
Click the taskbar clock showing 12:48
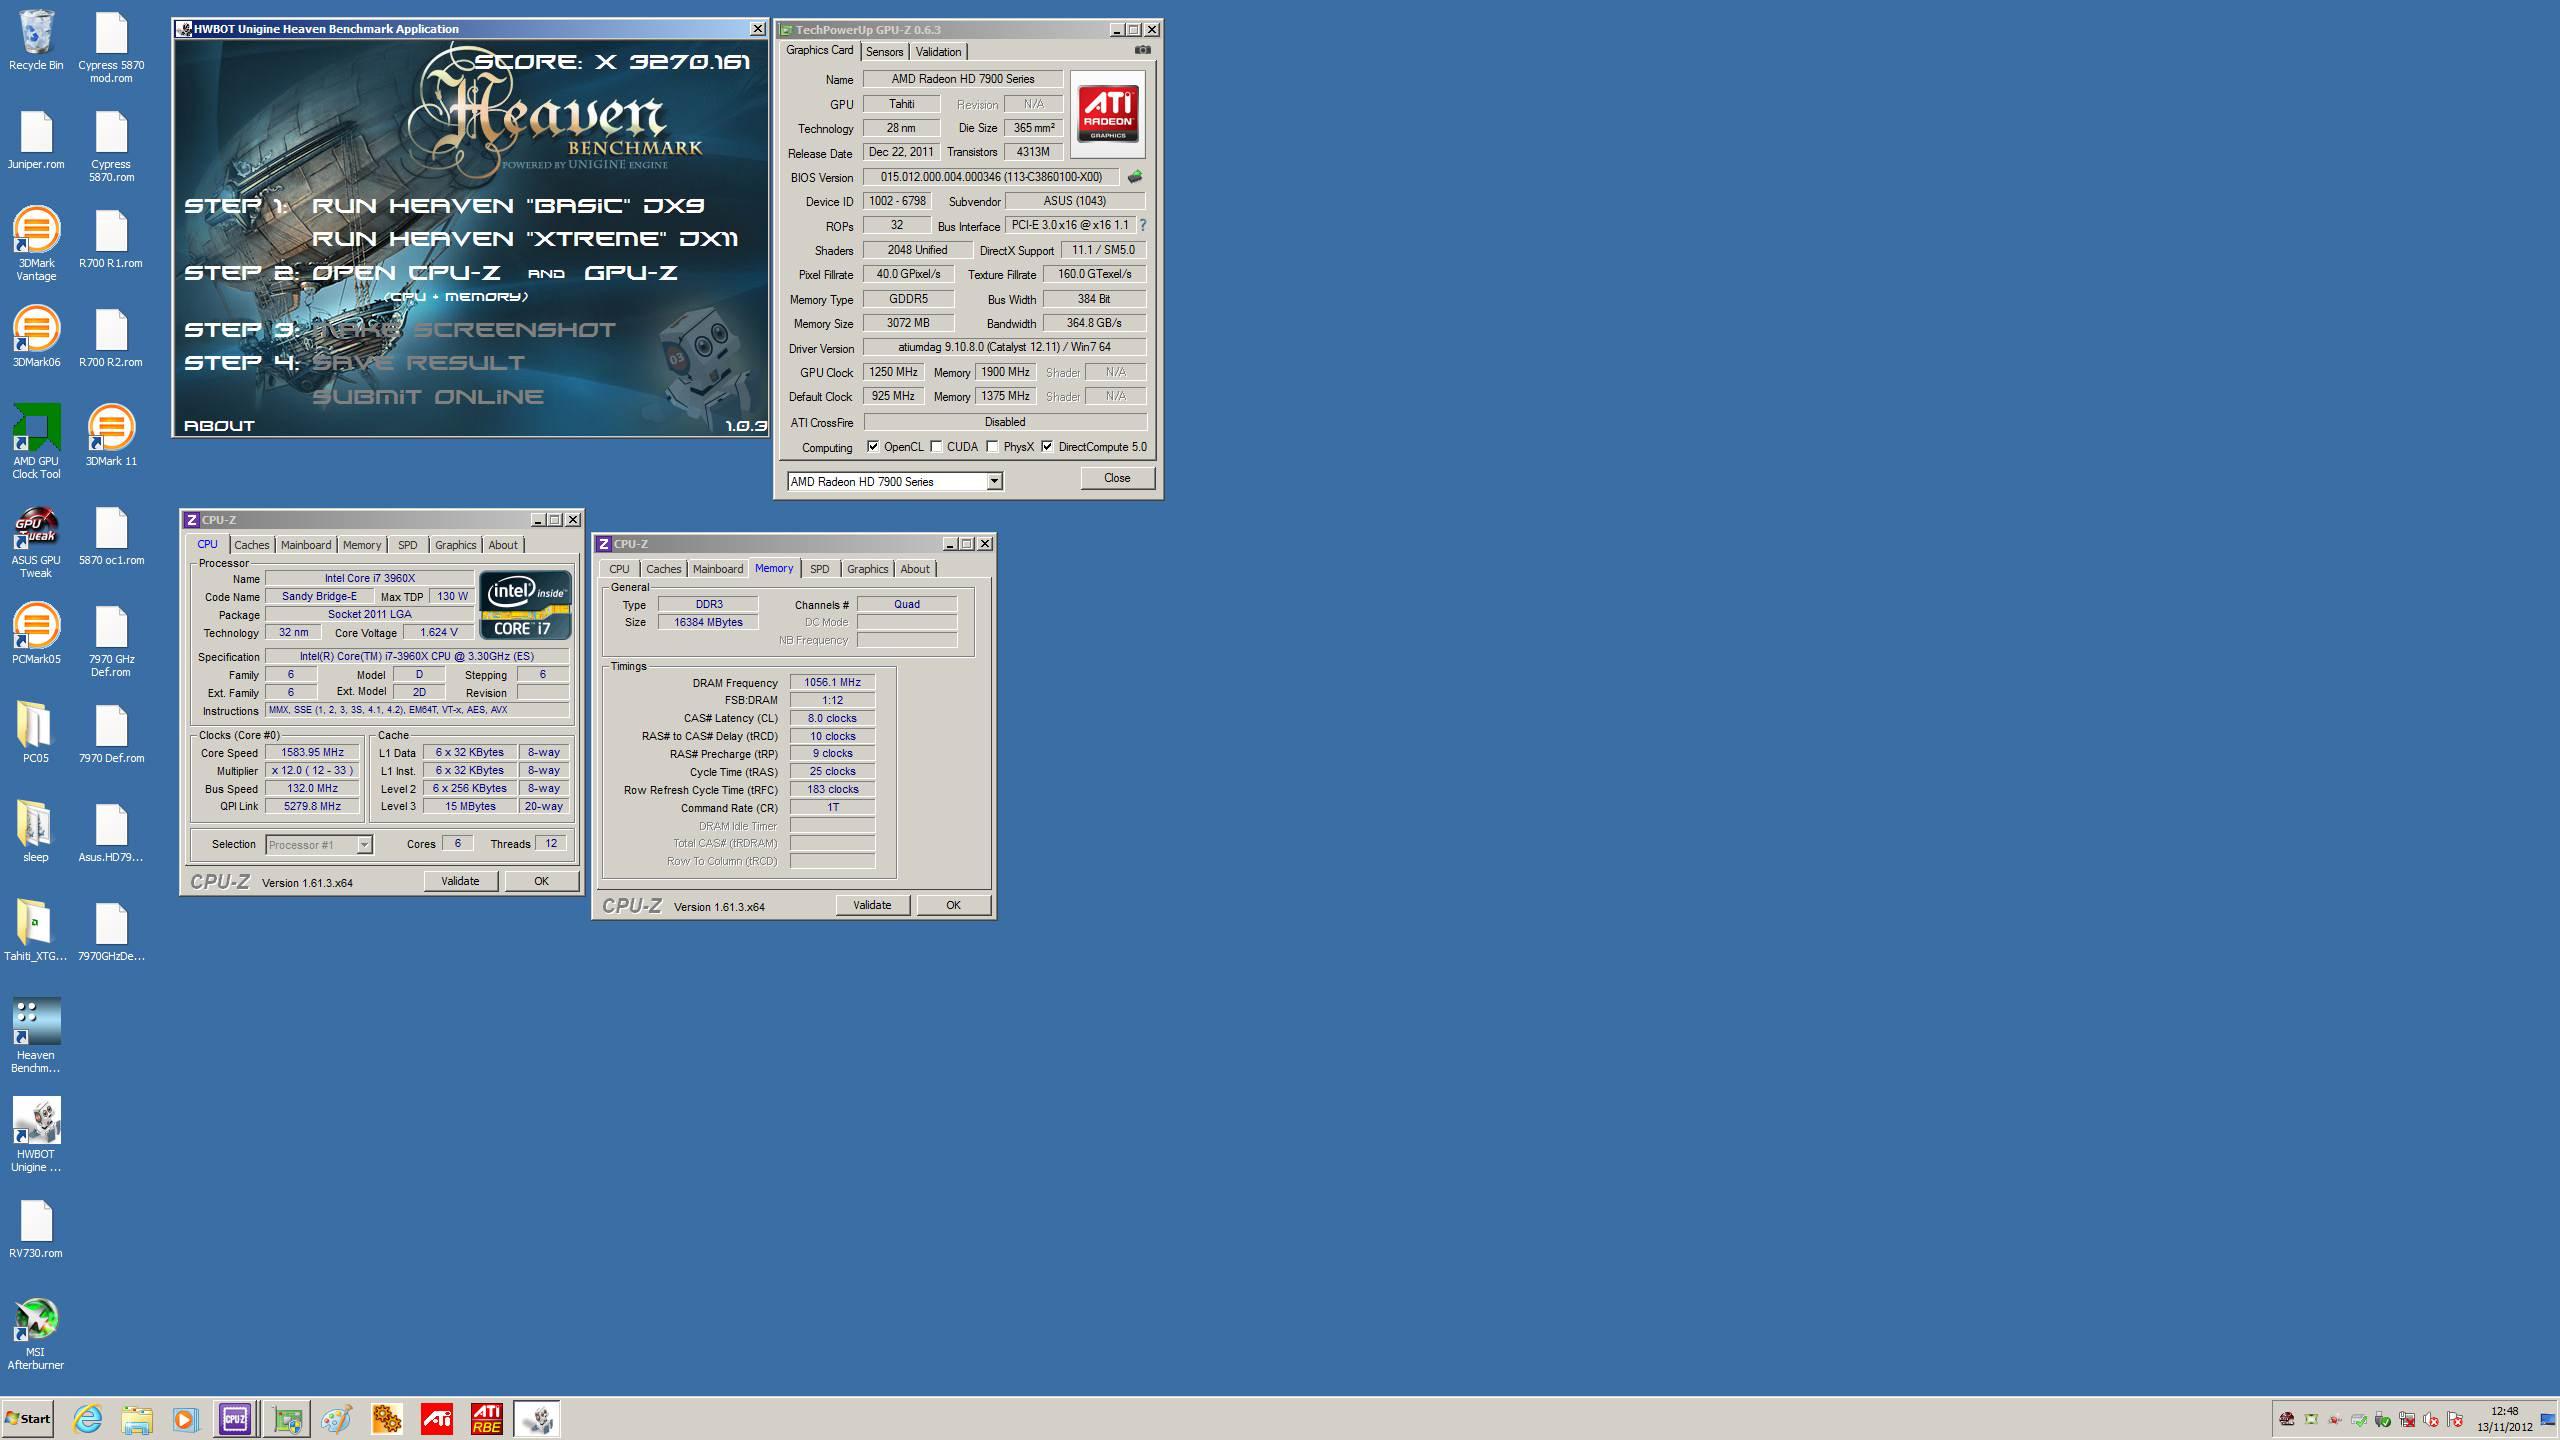2504,1419
